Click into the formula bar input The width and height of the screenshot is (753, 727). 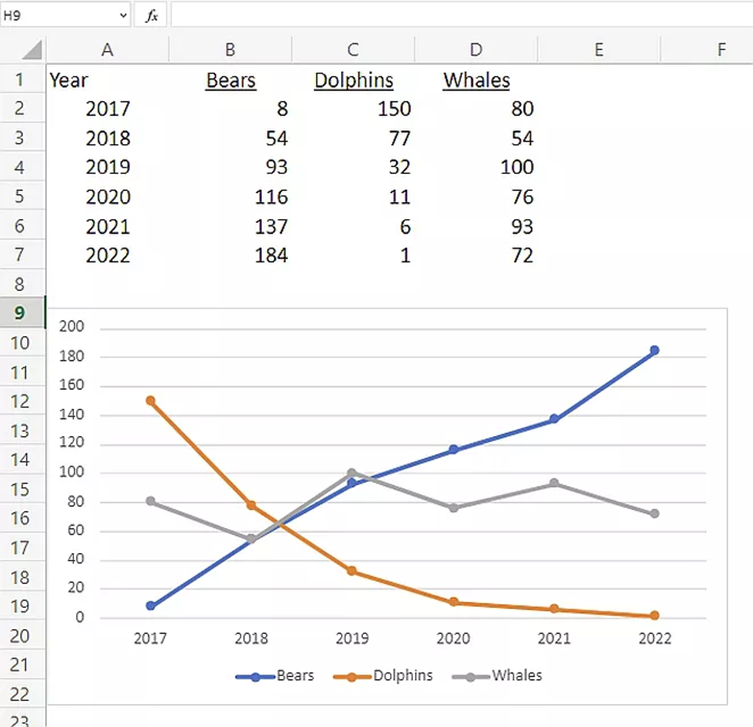461,15
